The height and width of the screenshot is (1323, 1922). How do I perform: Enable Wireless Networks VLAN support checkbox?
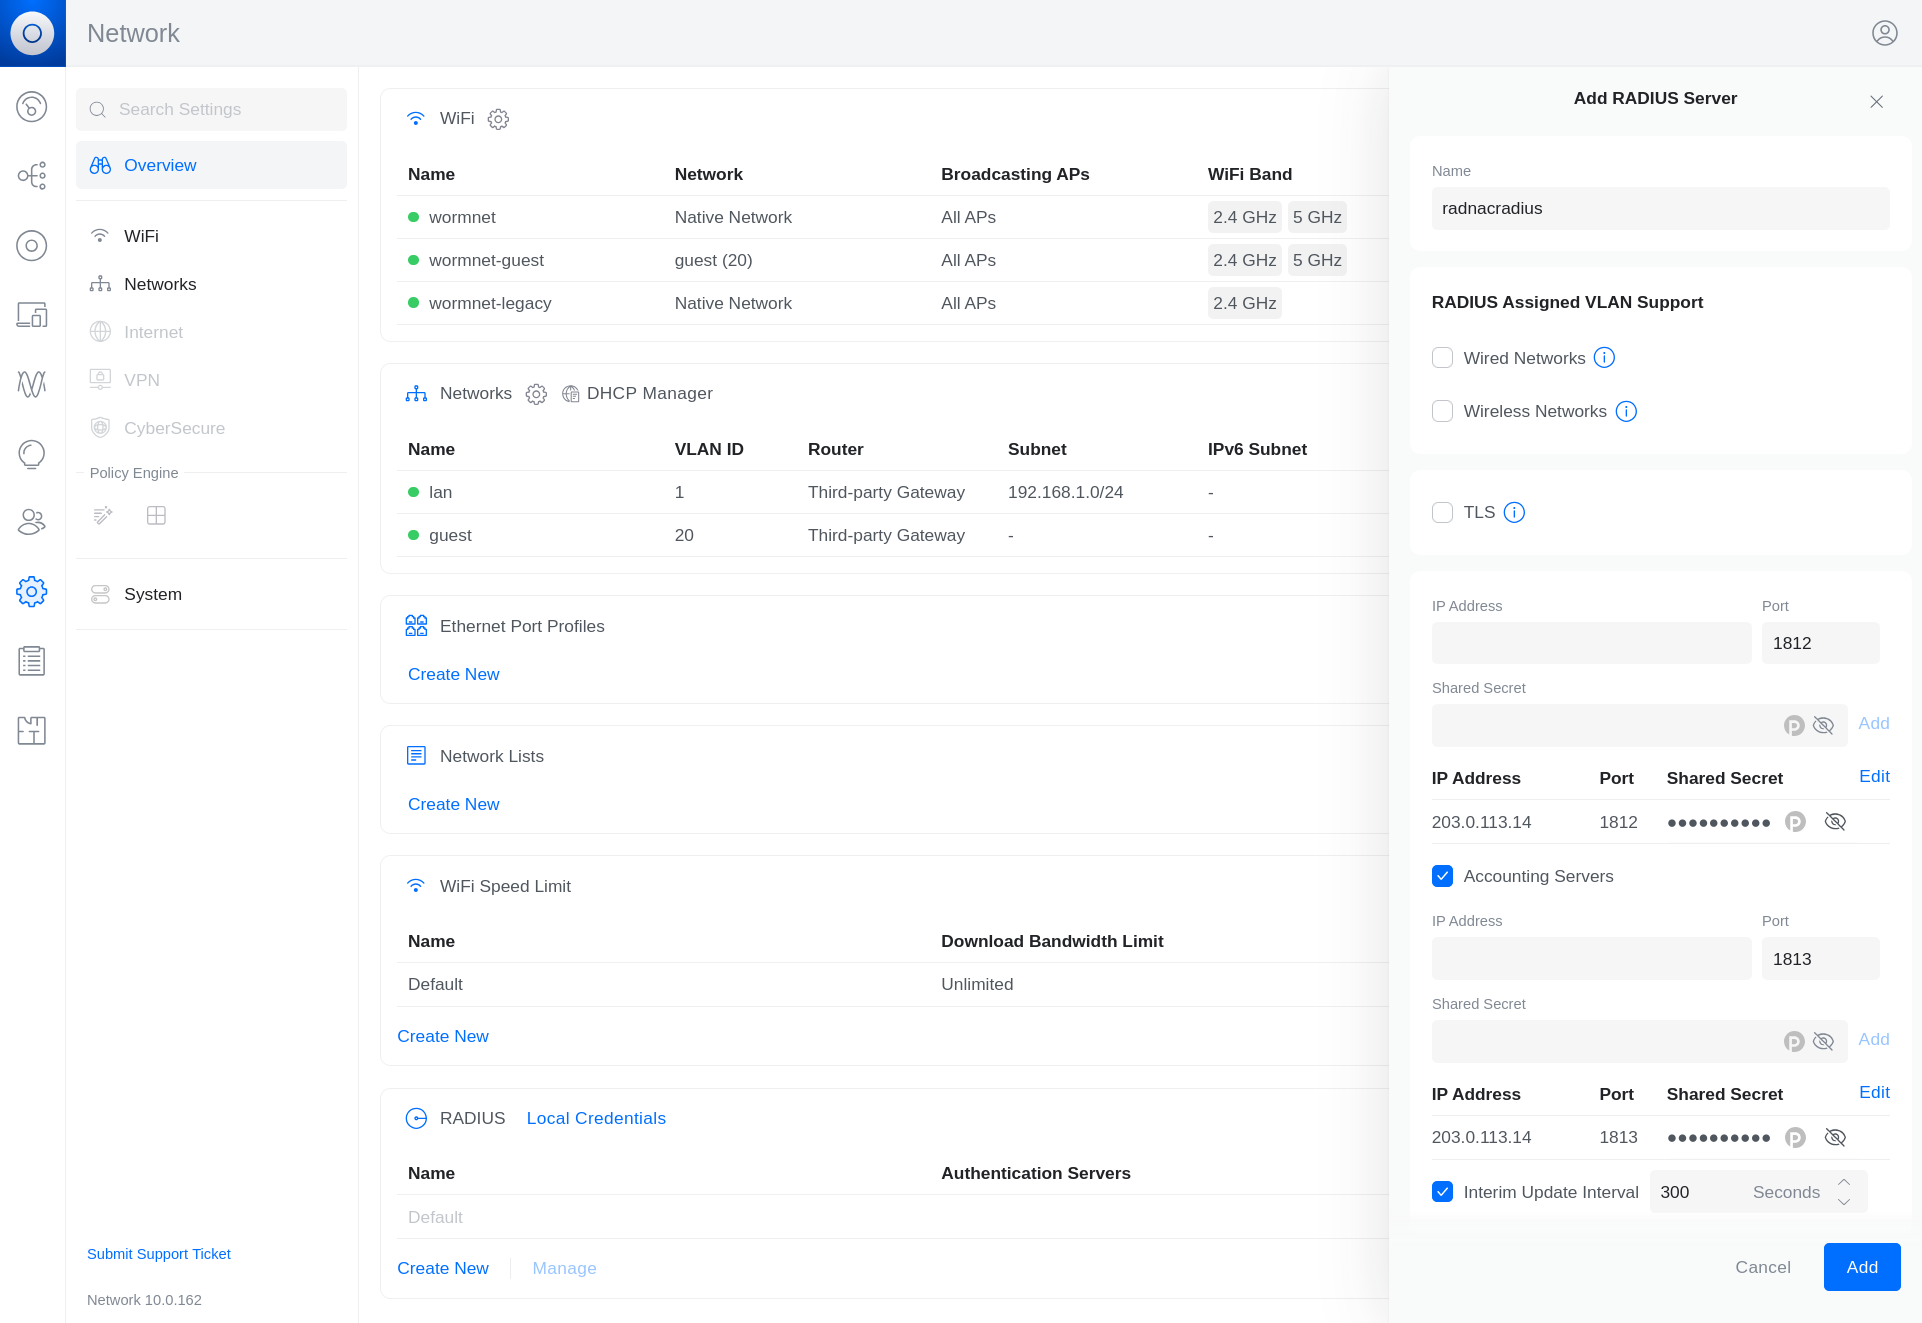[x=1442, y=411]
